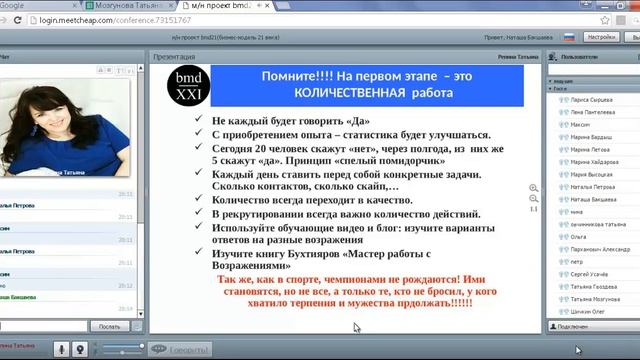640x360 pixels.
Task: Click the address bar URL login.meetcheap.com
Action: click(115, 20)
